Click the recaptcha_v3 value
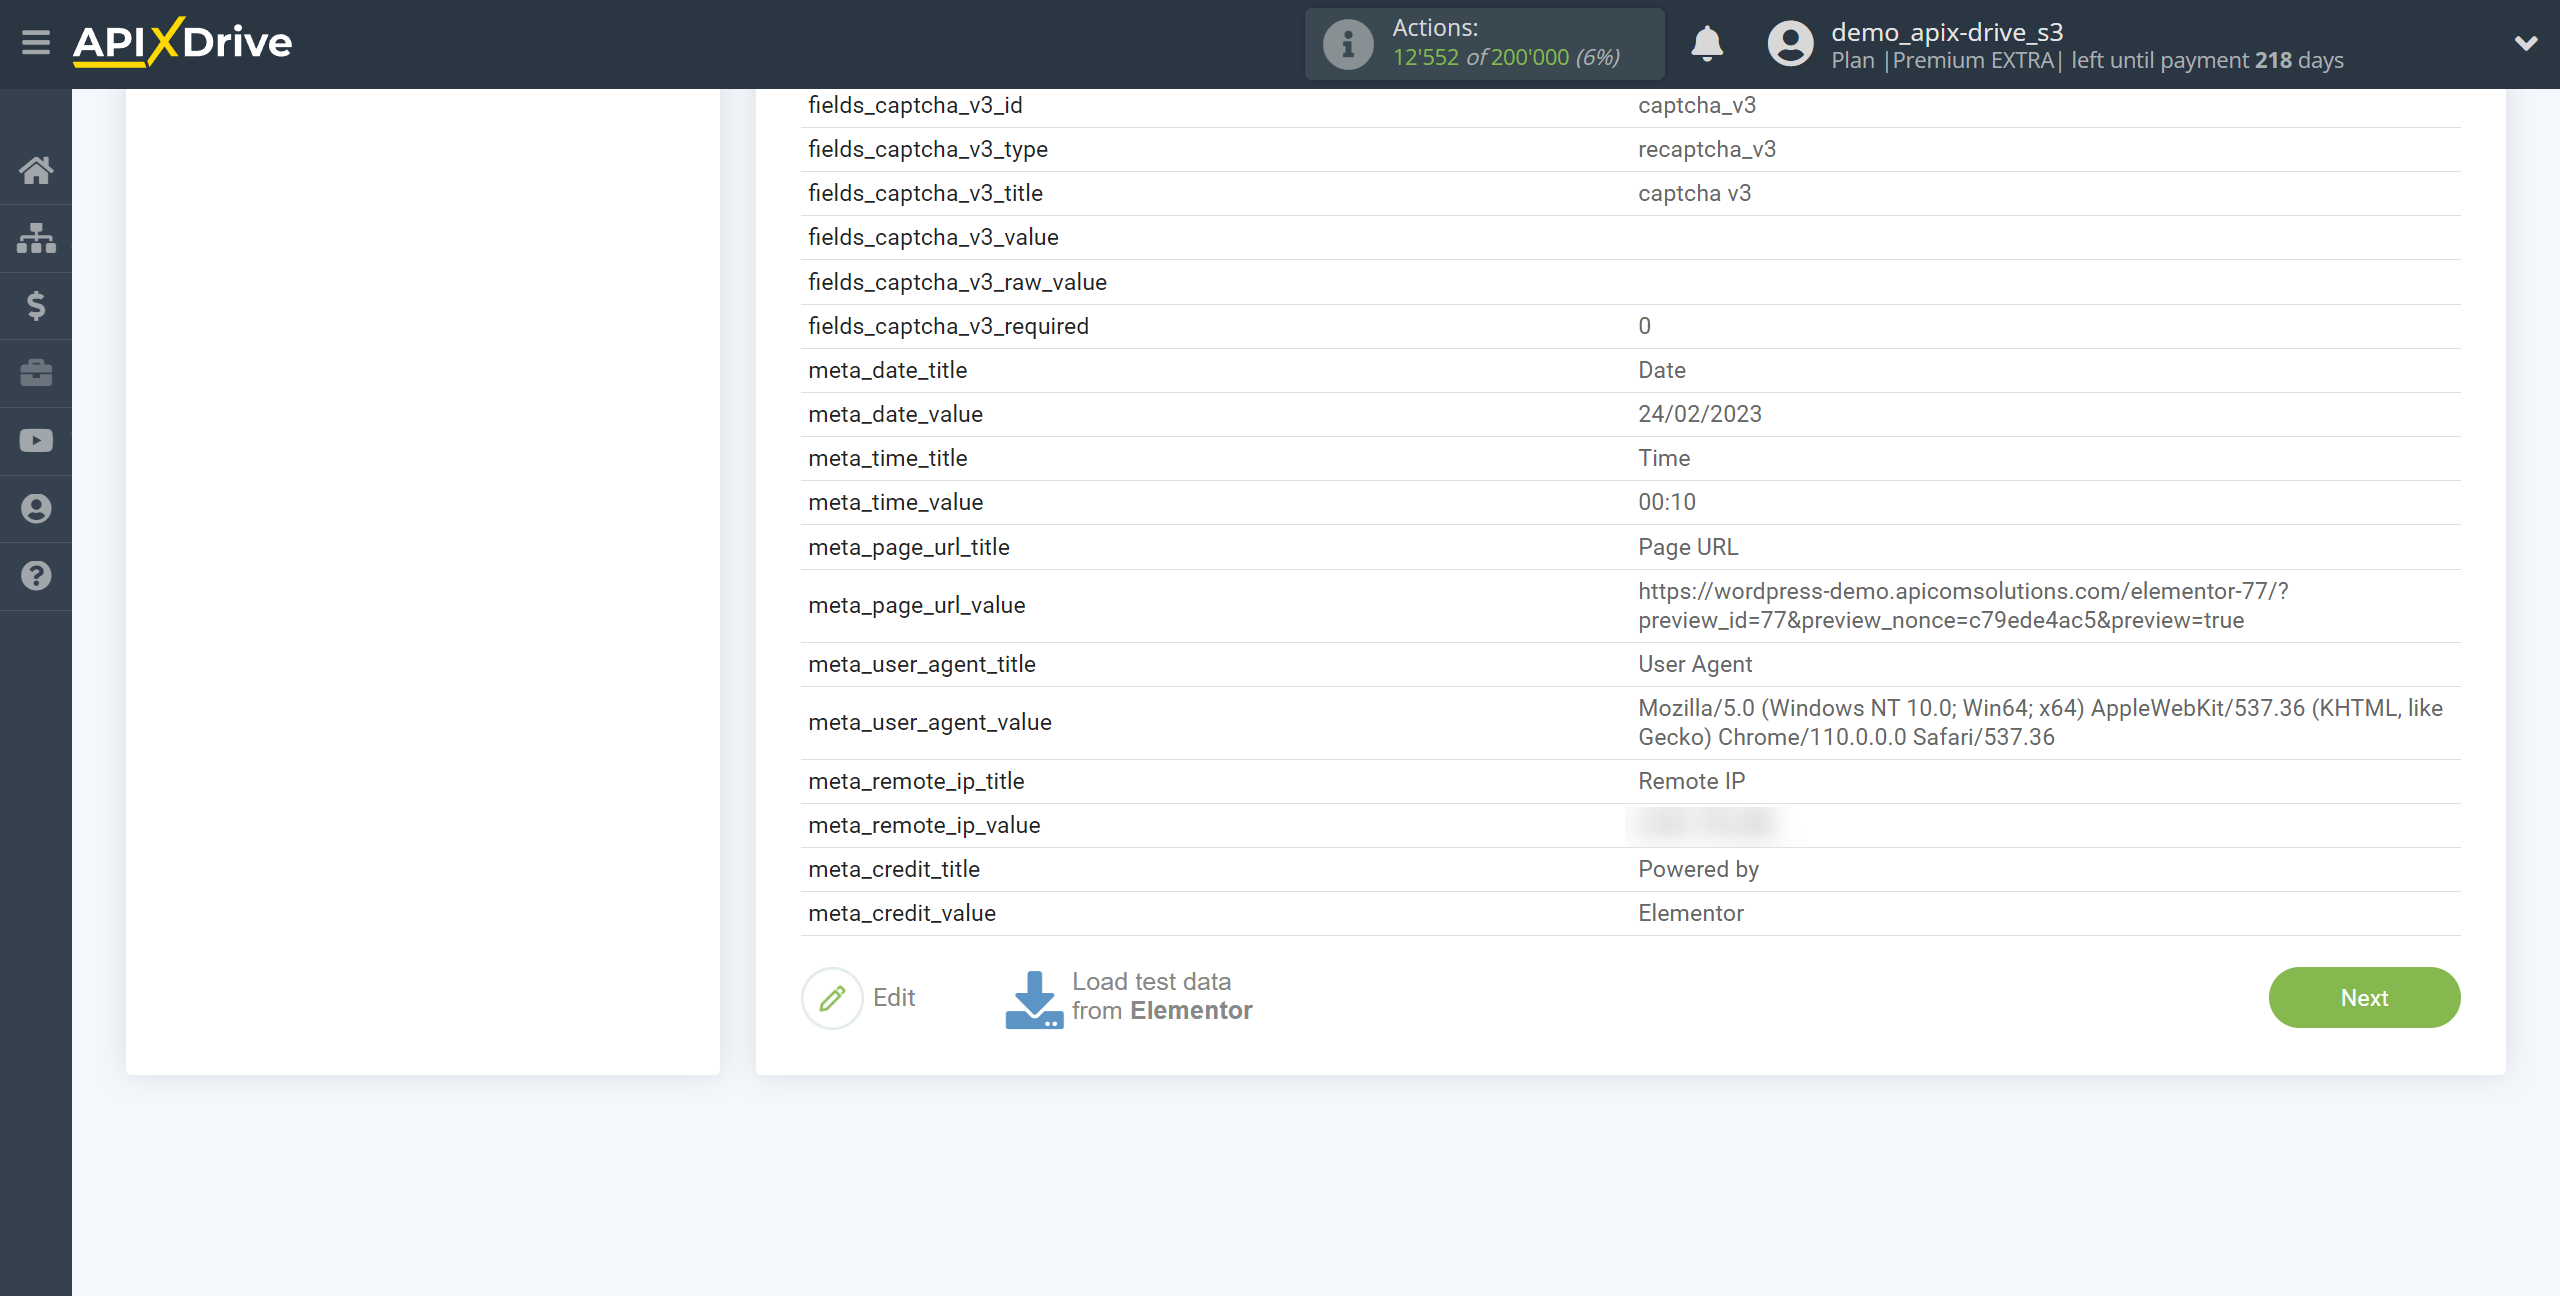2560x1296 pixels. point(1707,149)
